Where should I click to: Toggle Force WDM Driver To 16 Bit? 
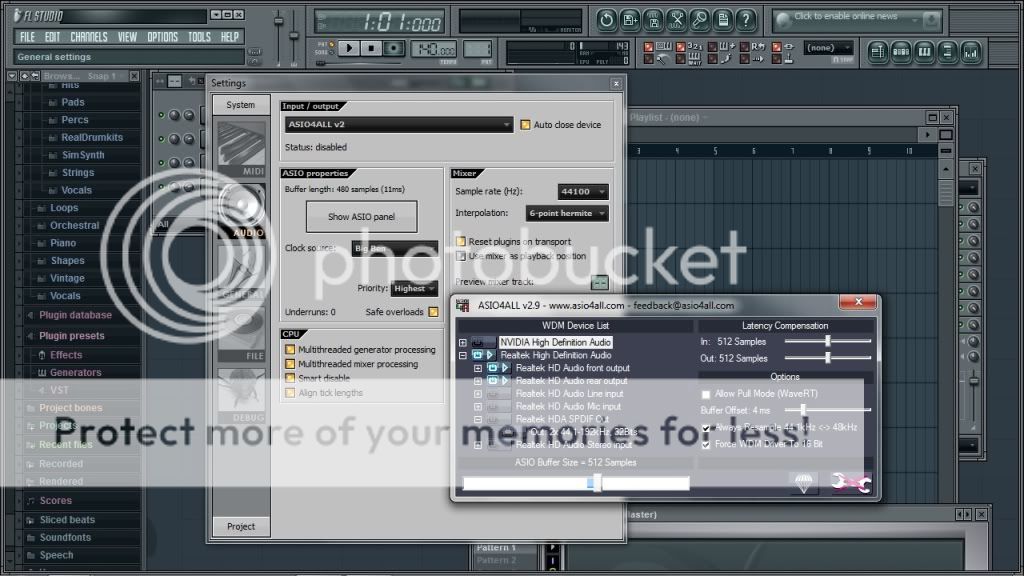coord(706,445)
